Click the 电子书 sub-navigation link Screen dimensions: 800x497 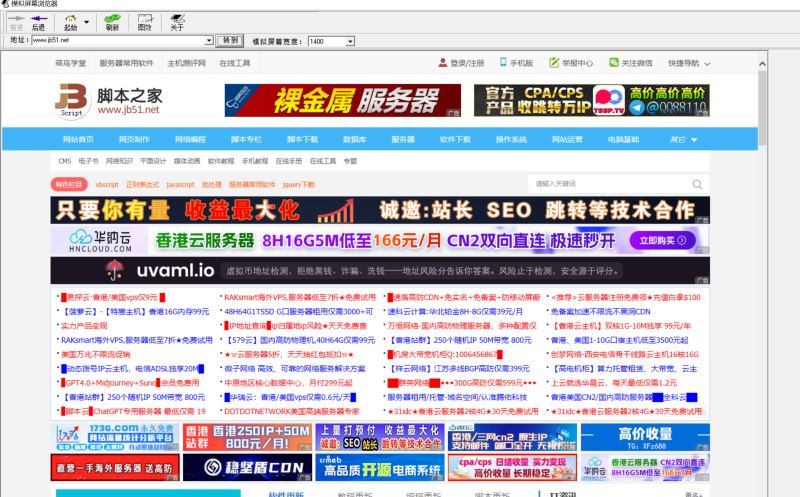tap(88, 161)
